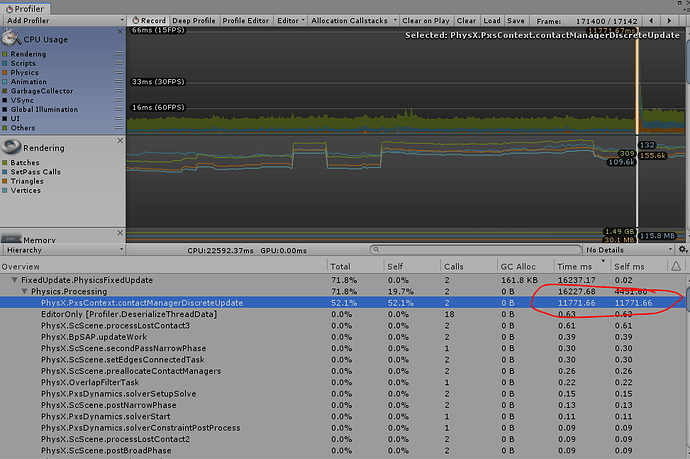The width and height of the screenshot is (690, 459).
Task: Select EditorOnly [Profiler.DeserializeThreadData] row
Action: tap(342, 314)
